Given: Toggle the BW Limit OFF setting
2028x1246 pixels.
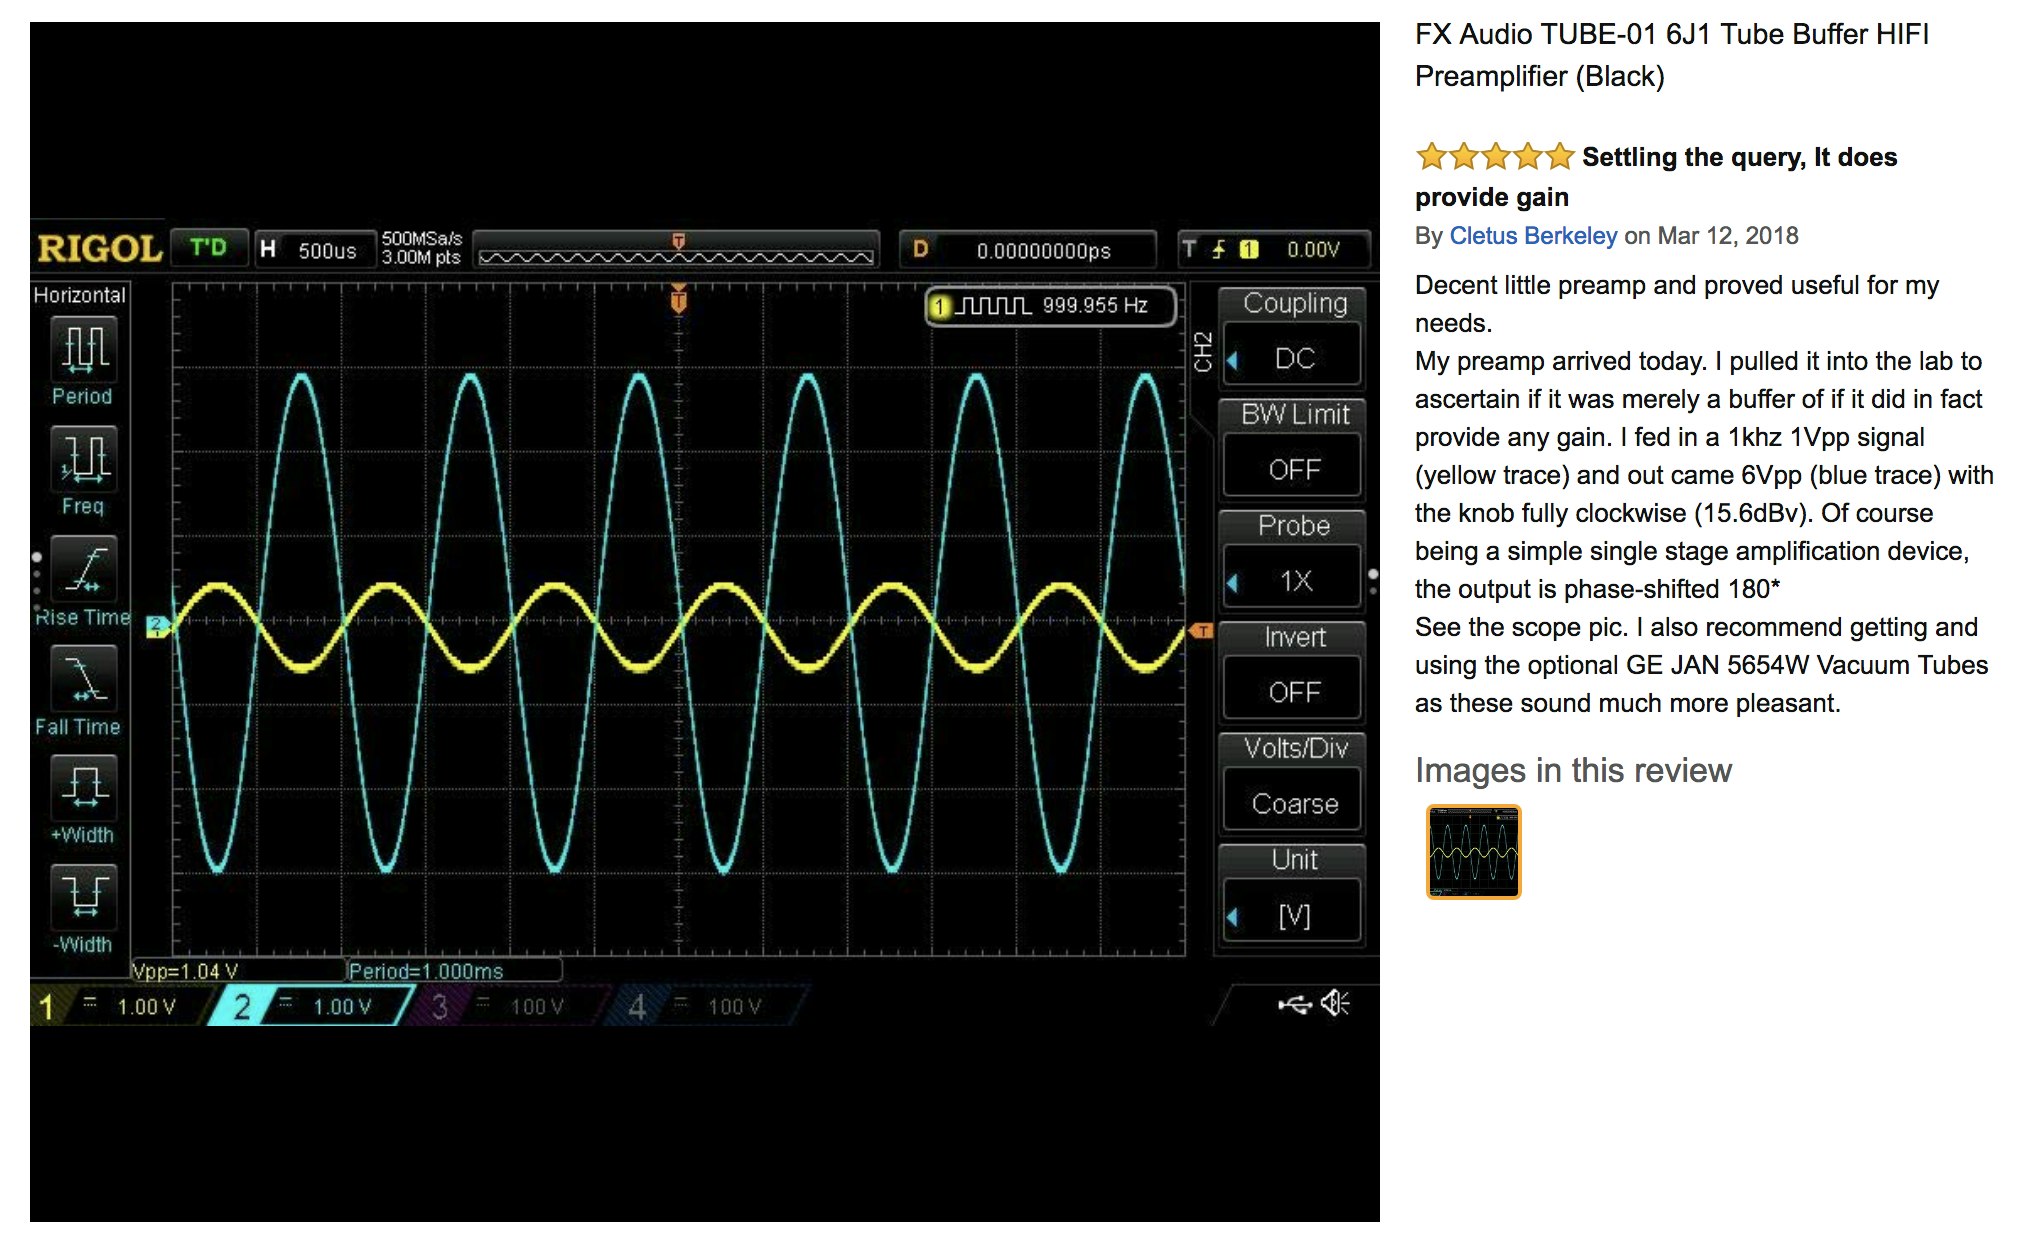Looking at the screenshot, I should pos(1293,469).
